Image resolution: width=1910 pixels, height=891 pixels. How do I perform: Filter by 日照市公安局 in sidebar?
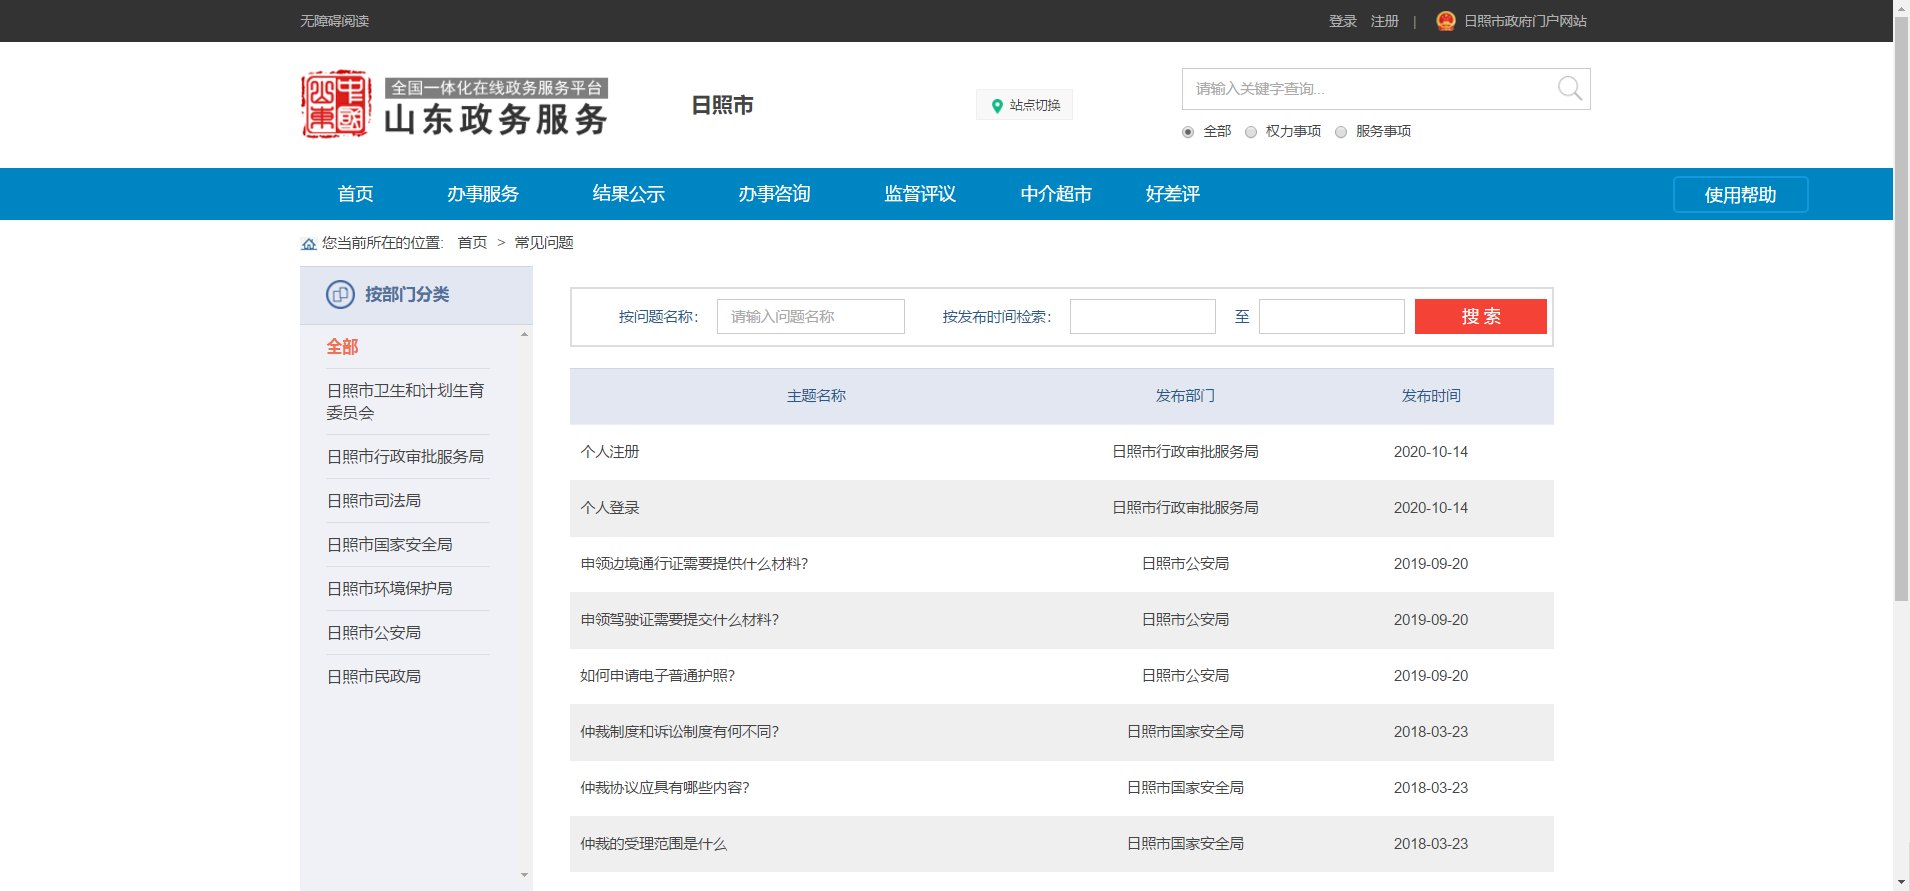(x=374, y=633)
